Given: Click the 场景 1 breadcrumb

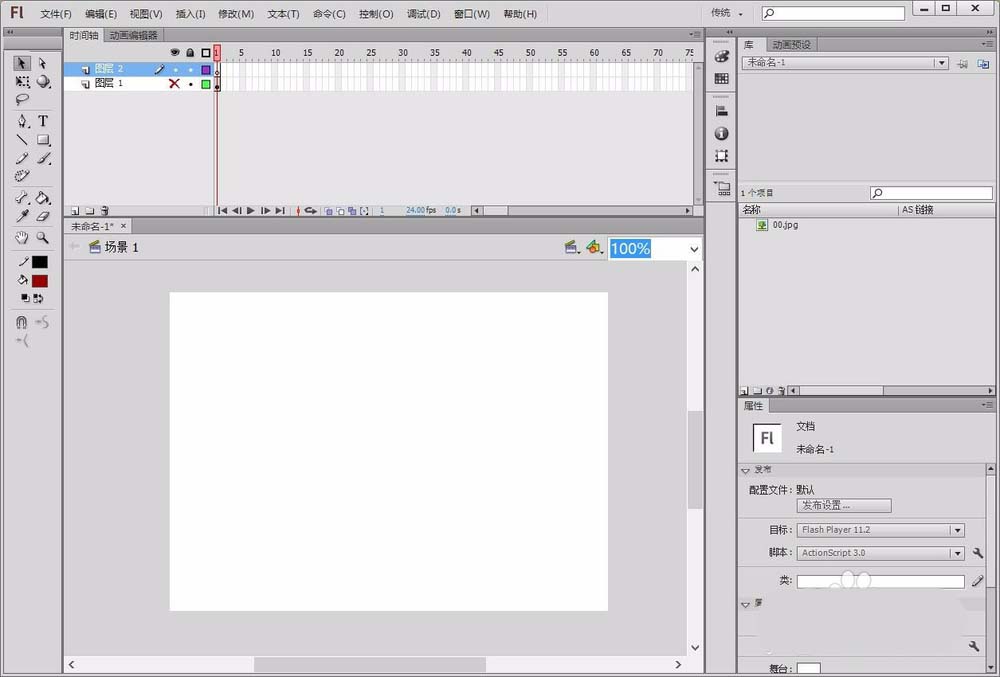Looking at the screenshot, I should tap(114, 247).
